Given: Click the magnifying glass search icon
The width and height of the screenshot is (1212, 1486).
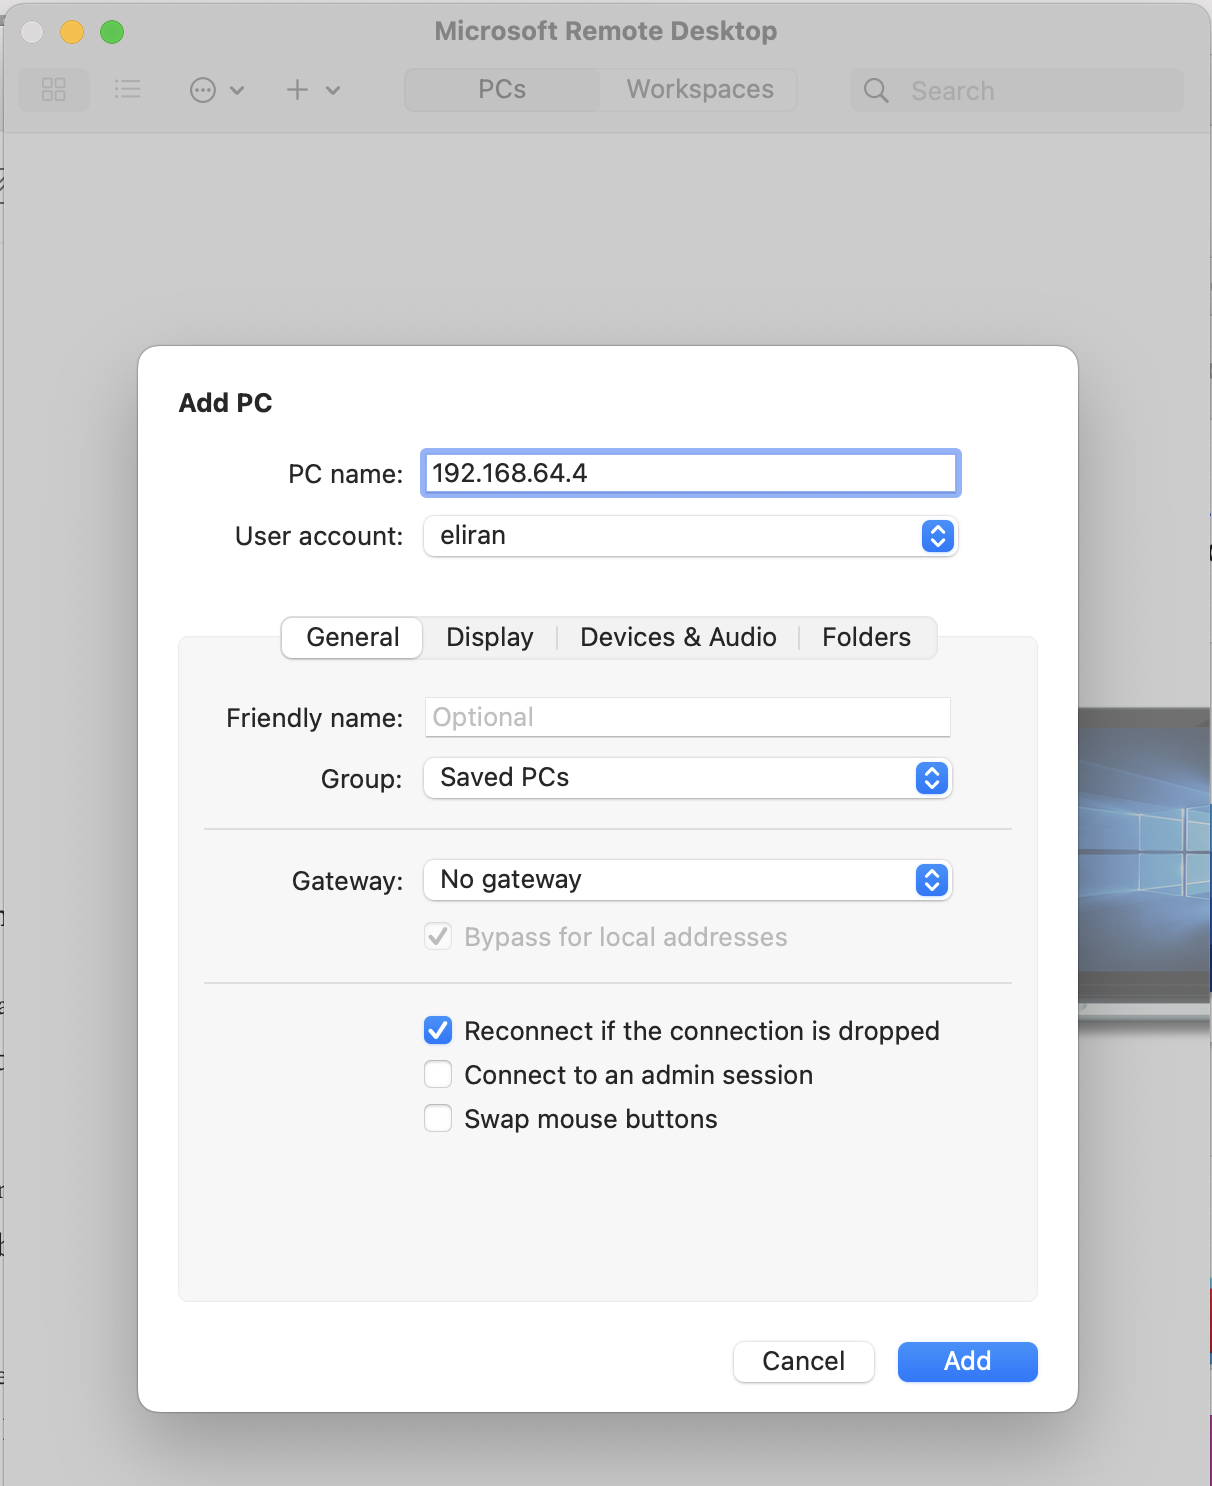Looking at the screenshot, I should coord(876,91).
